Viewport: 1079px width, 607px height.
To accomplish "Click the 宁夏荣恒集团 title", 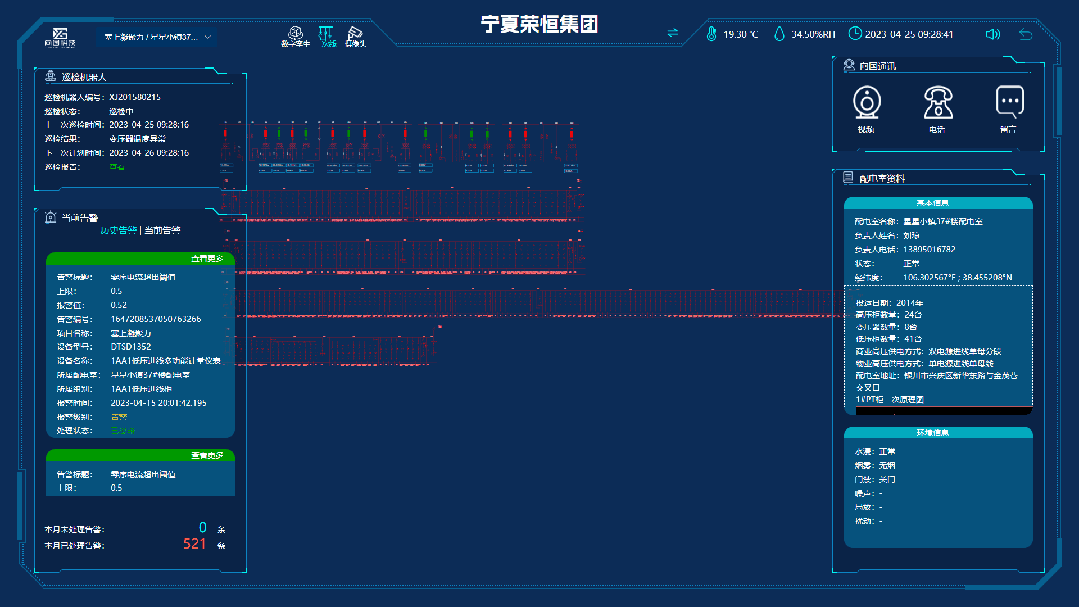I will coord(540,25).
